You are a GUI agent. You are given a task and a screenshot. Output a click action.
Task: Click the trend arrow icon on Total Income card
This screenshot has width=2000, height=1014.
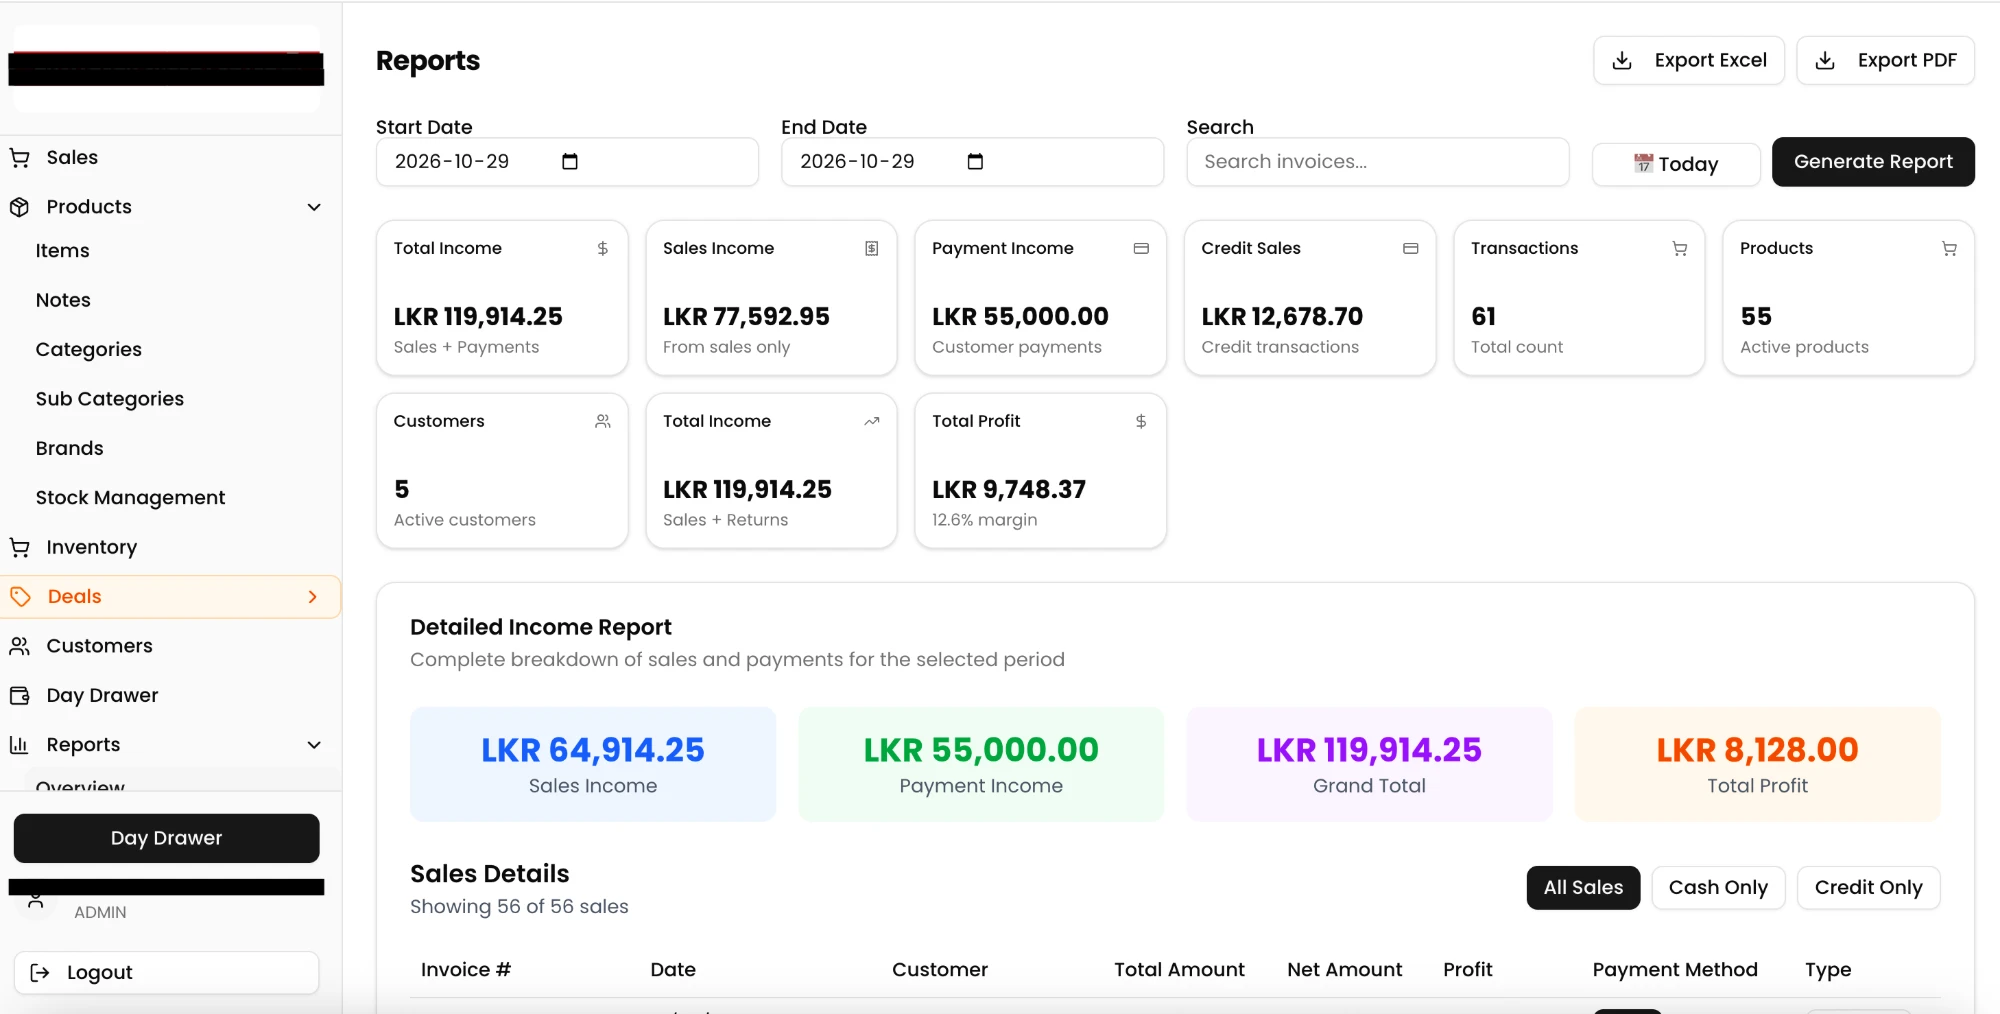pos(872,421)
